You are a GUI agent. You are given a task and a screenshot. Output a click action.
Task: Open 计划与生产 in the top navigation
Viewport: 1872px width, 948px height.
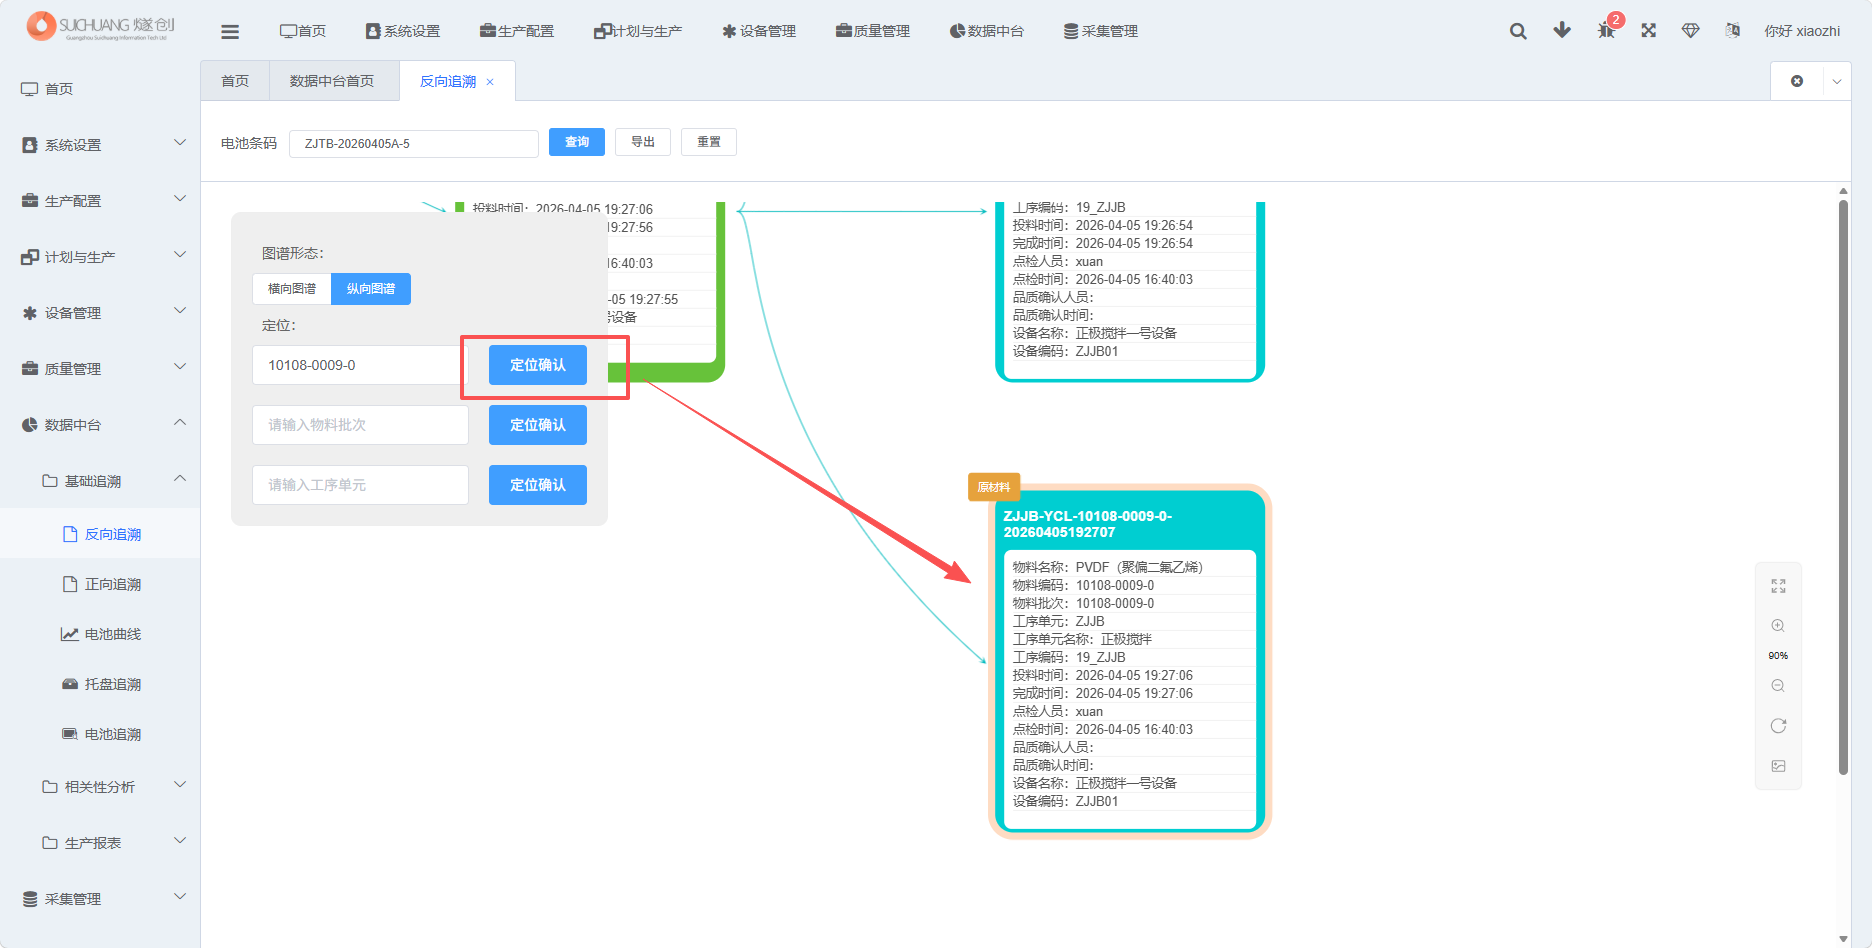coord(637,31)
